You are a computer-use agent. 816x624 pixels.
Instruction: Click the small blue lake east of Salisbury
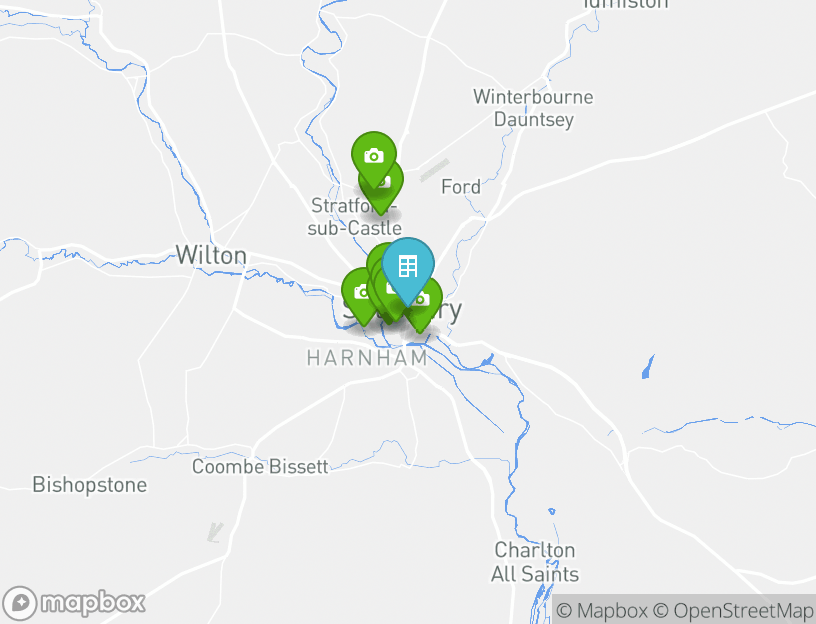(648, 367)
